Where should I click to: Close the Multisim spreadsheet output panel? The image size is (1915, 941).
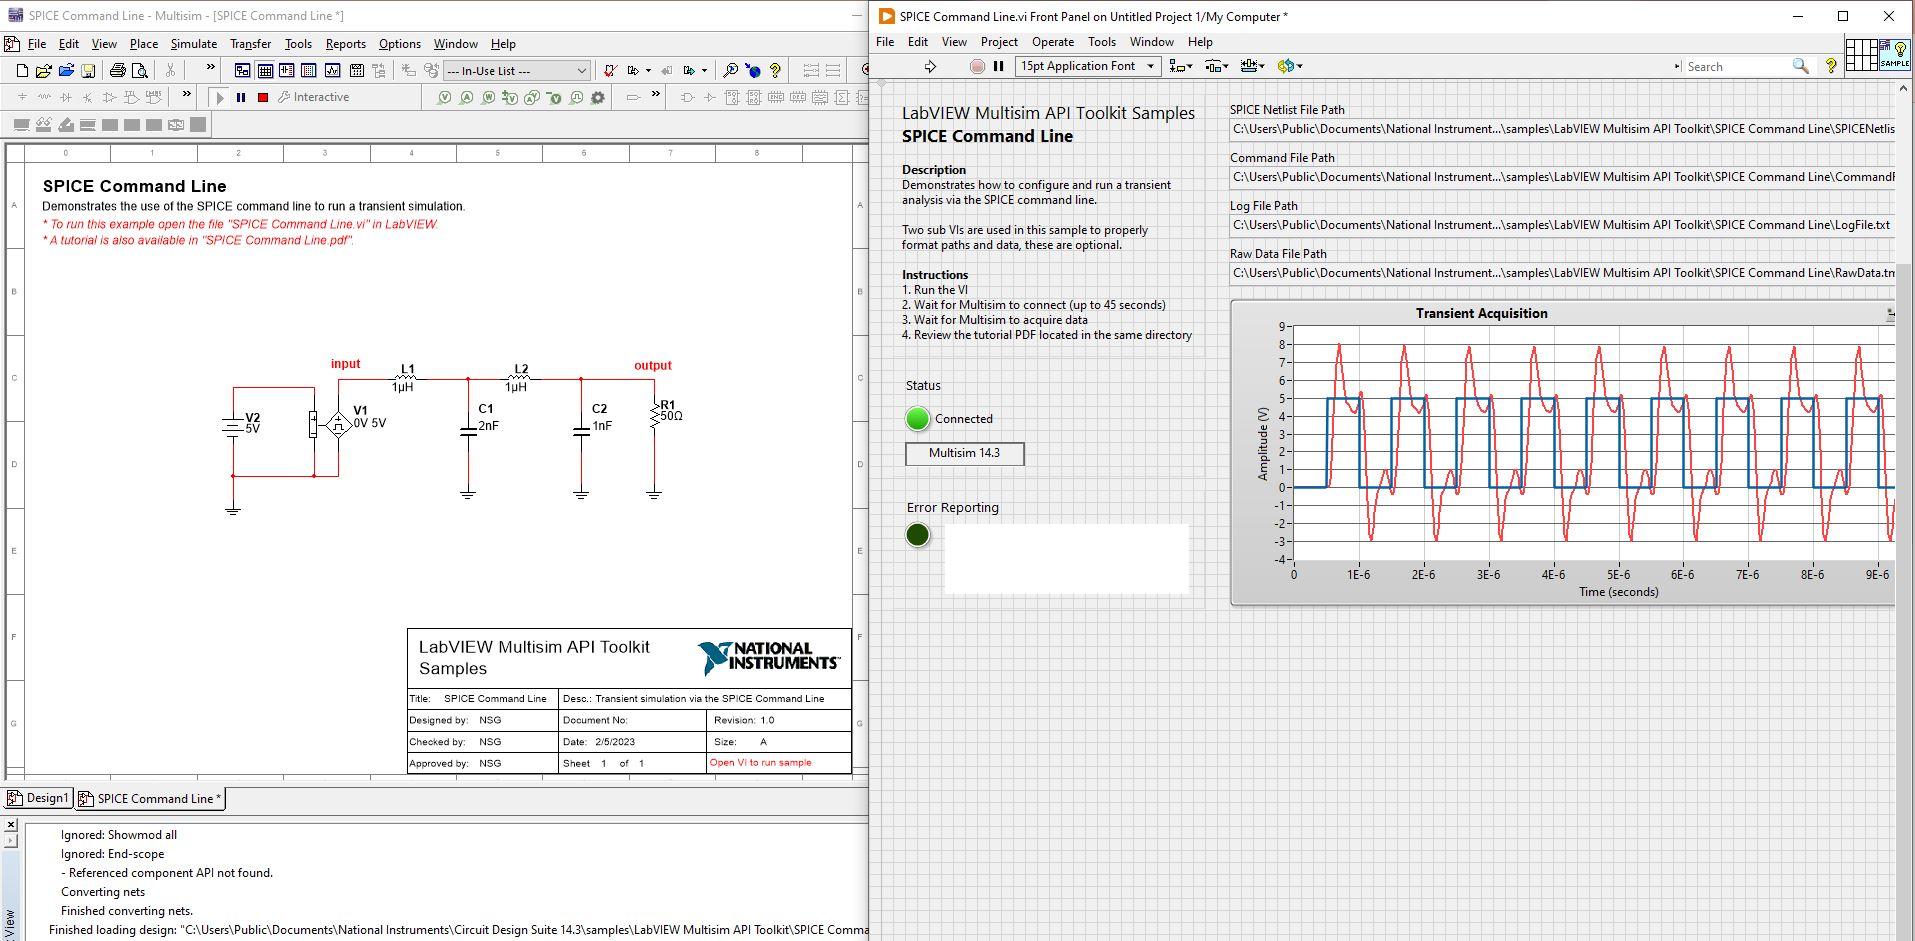[10, 825]
